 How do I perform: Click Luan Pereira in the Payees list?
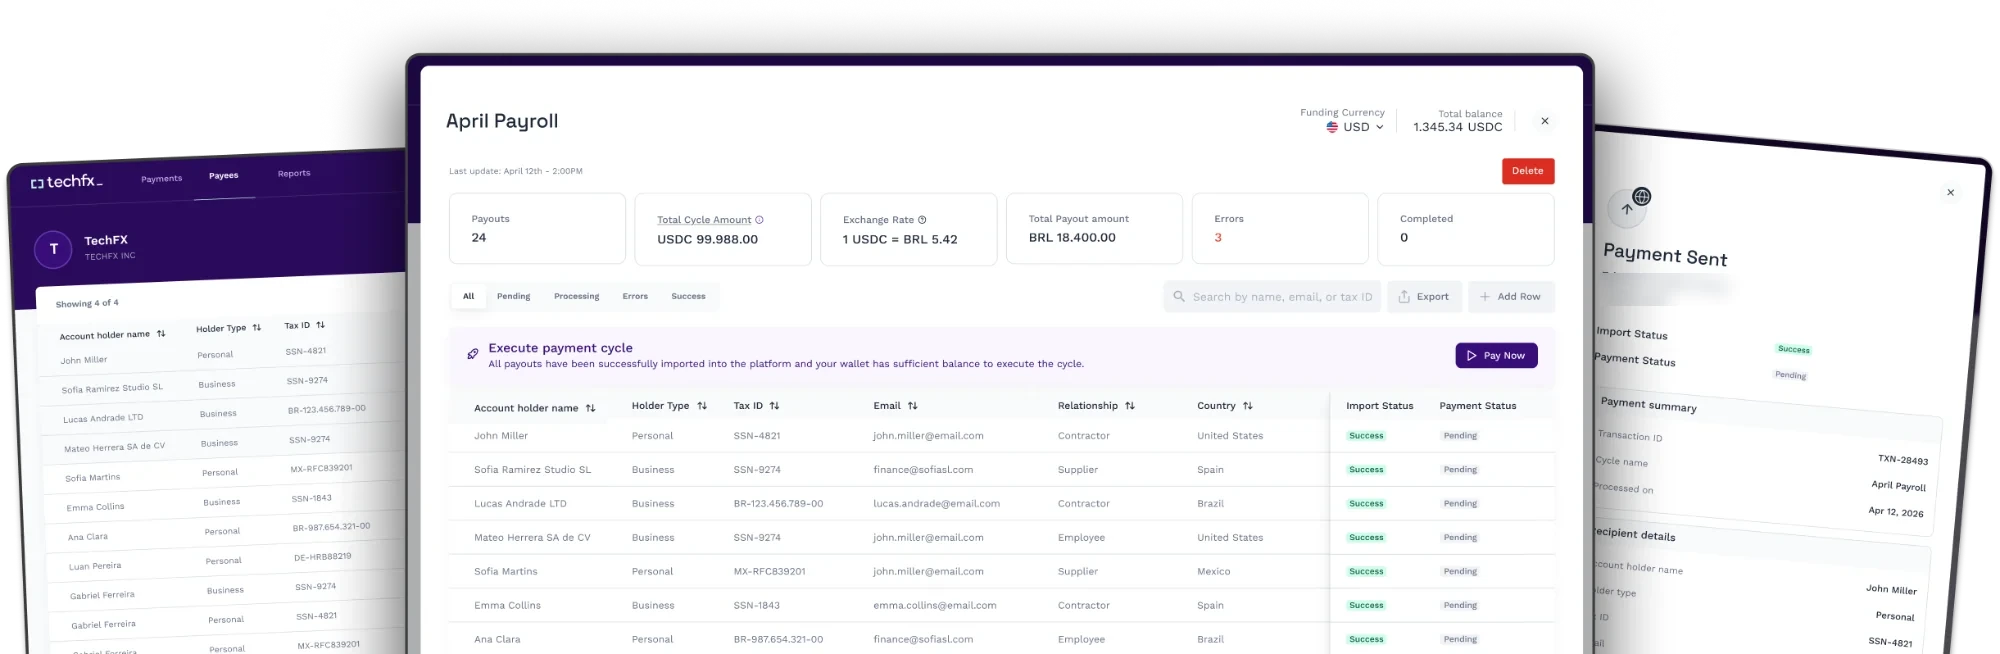click(x=95, y=566)
